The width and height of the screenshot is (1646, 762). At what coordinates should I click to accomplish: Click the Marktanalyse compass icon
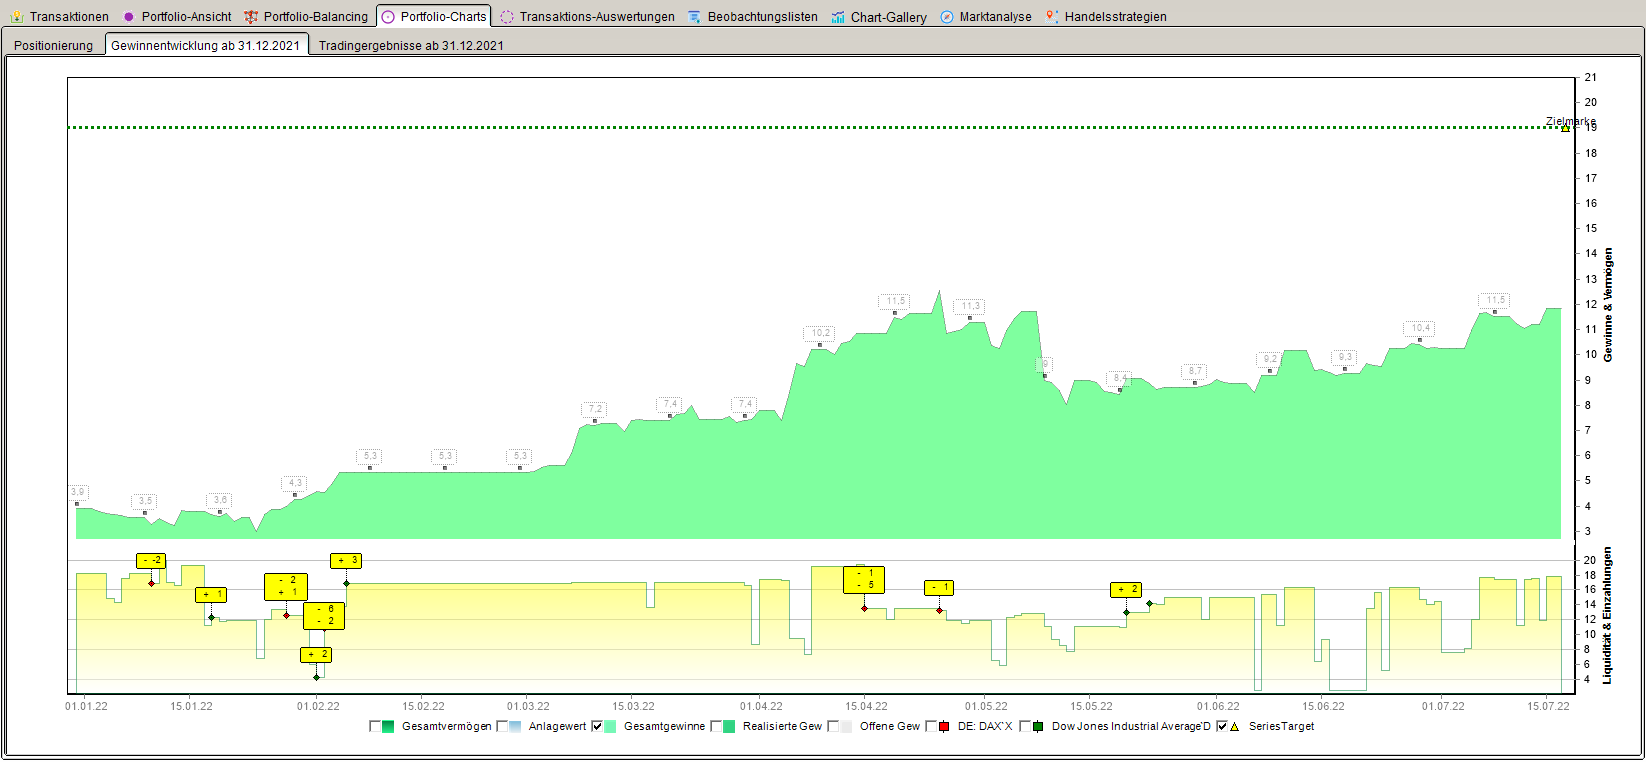(947, 17)
